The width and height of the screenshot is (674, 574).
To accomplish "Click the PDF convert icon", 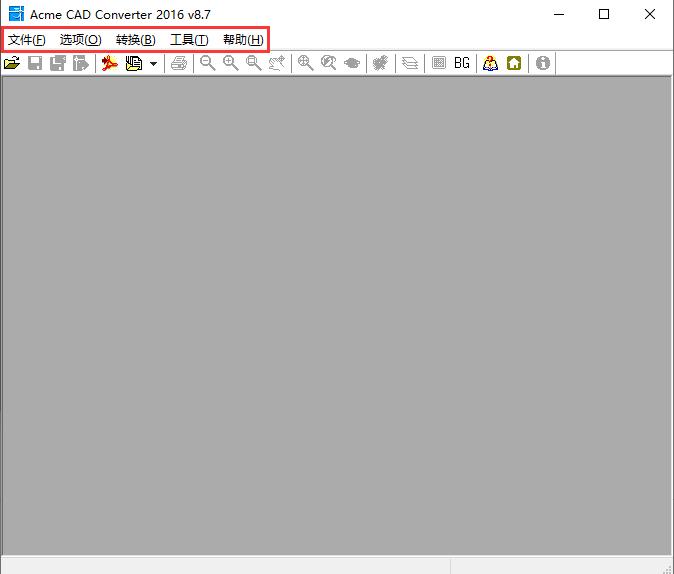I will point(109,63).
